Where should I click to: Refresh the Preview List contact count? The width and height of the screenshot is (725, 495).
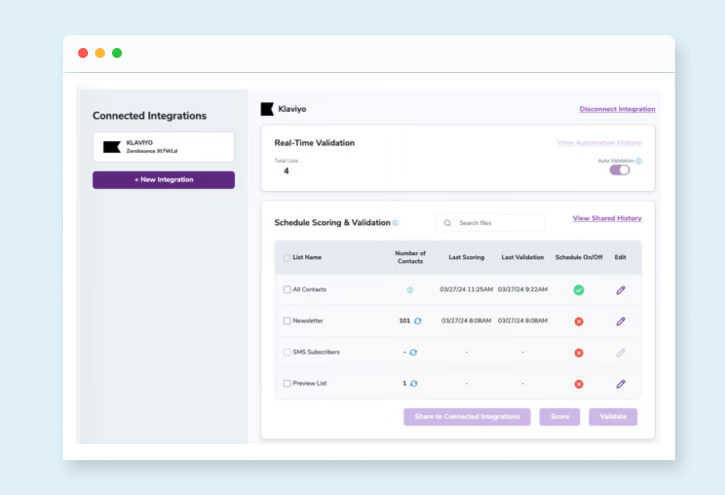point(414,384)
